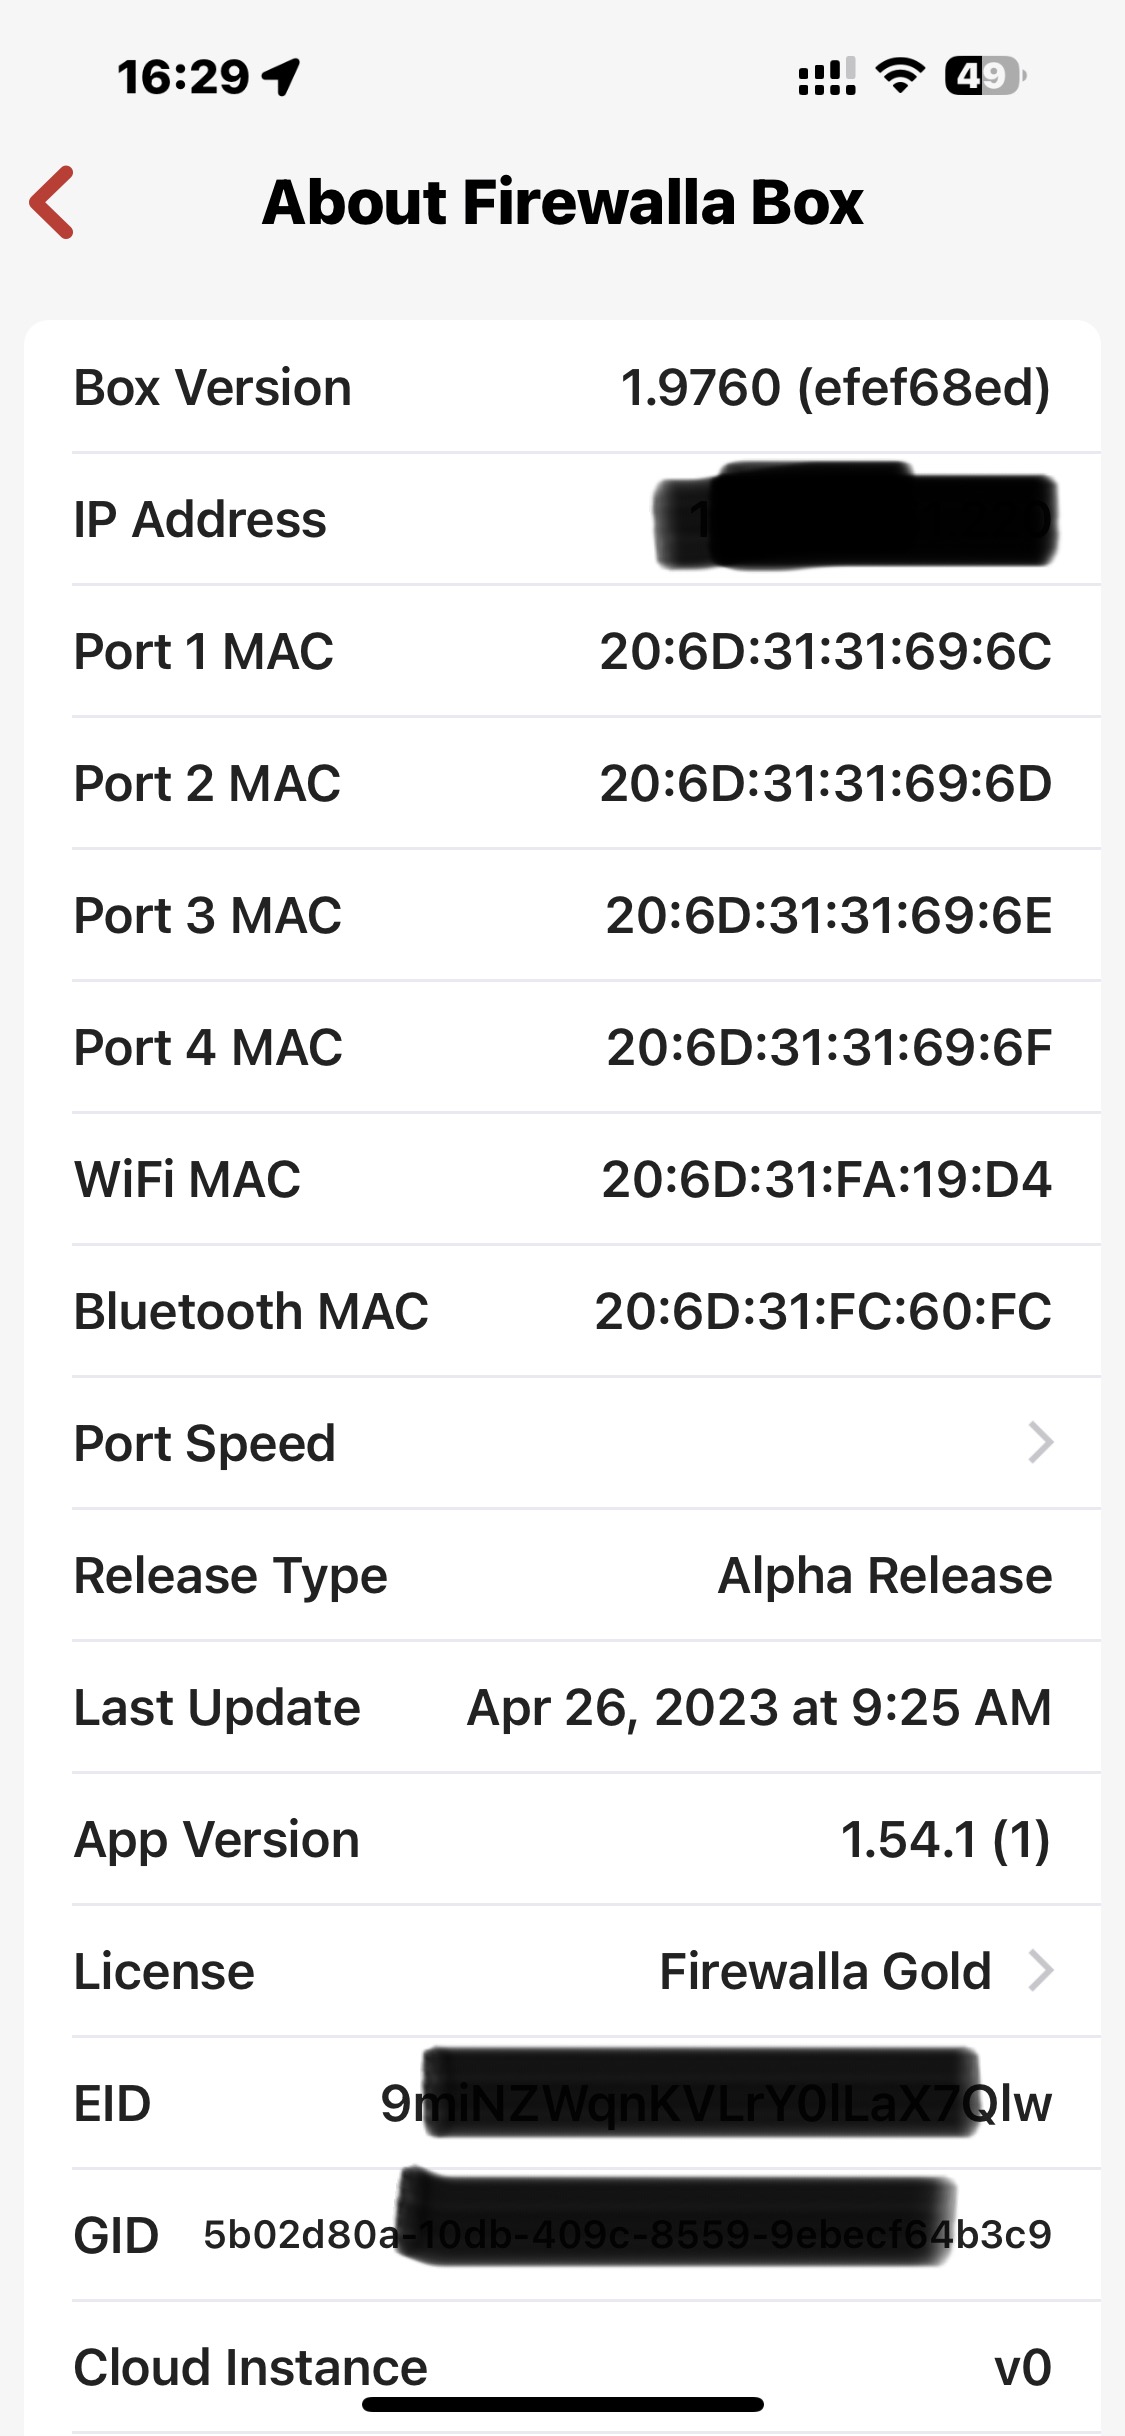This screenshot has height=2436, width=1125.
Task: Tap the Cloud Instance row
Action: click(562, 2367)
